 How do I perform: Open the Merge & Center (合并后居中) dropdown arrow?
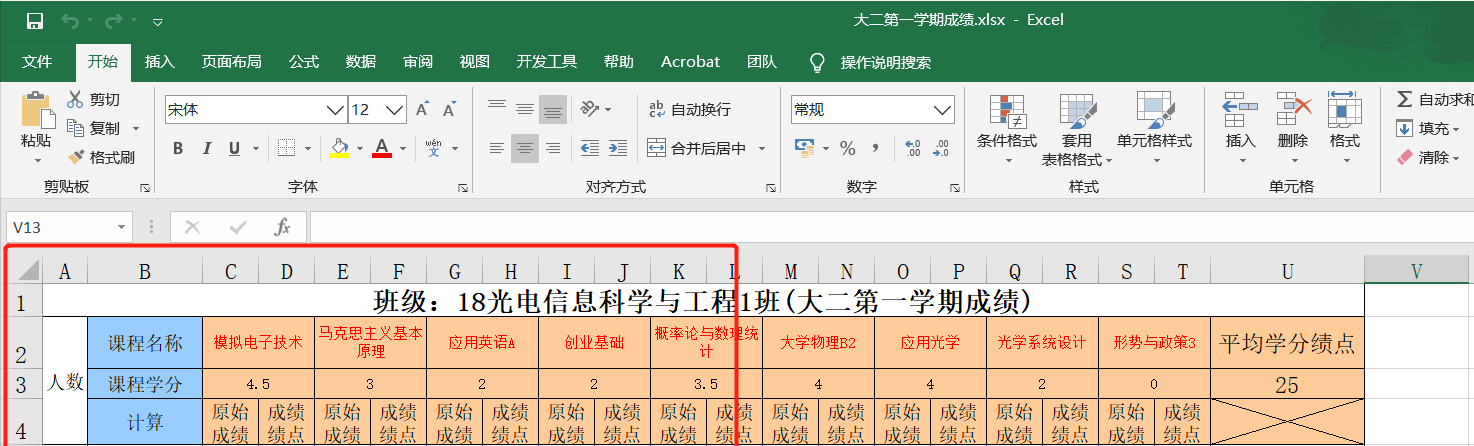[x=762, y=149]
